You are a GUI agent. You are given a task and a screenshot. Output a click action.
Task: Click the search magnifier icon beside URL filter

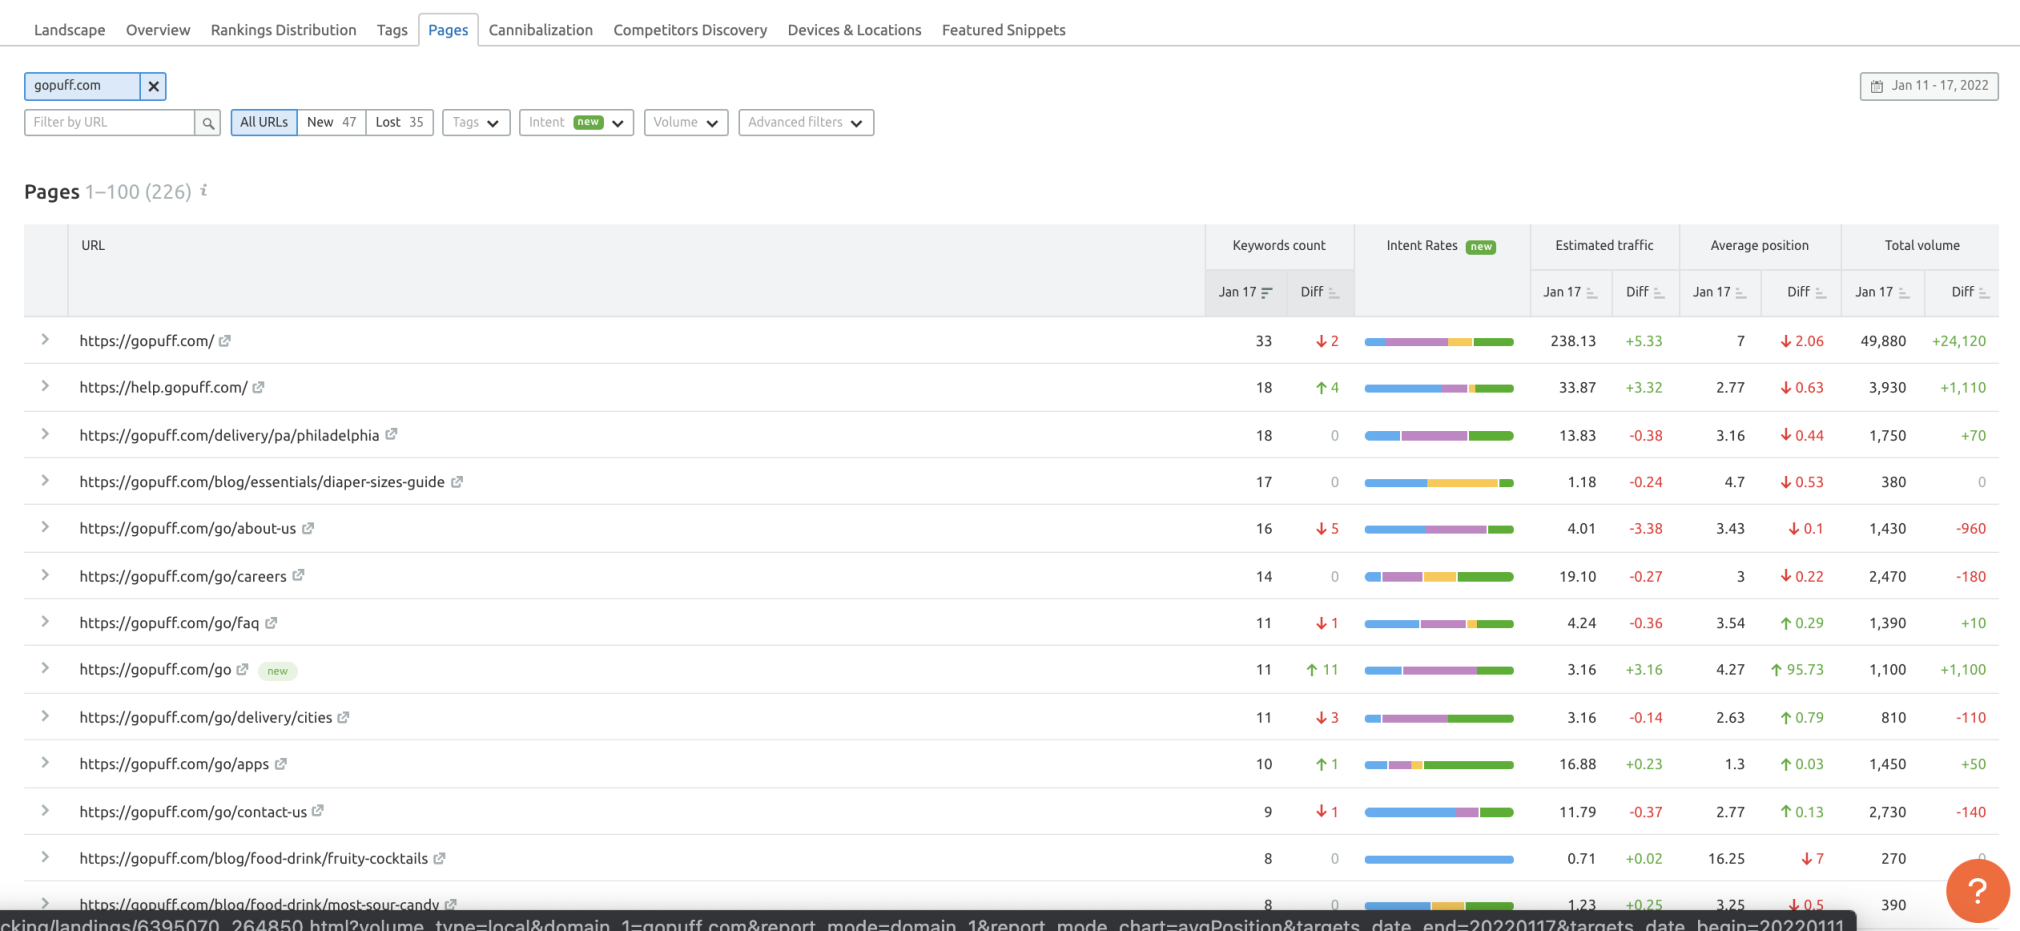208,123
